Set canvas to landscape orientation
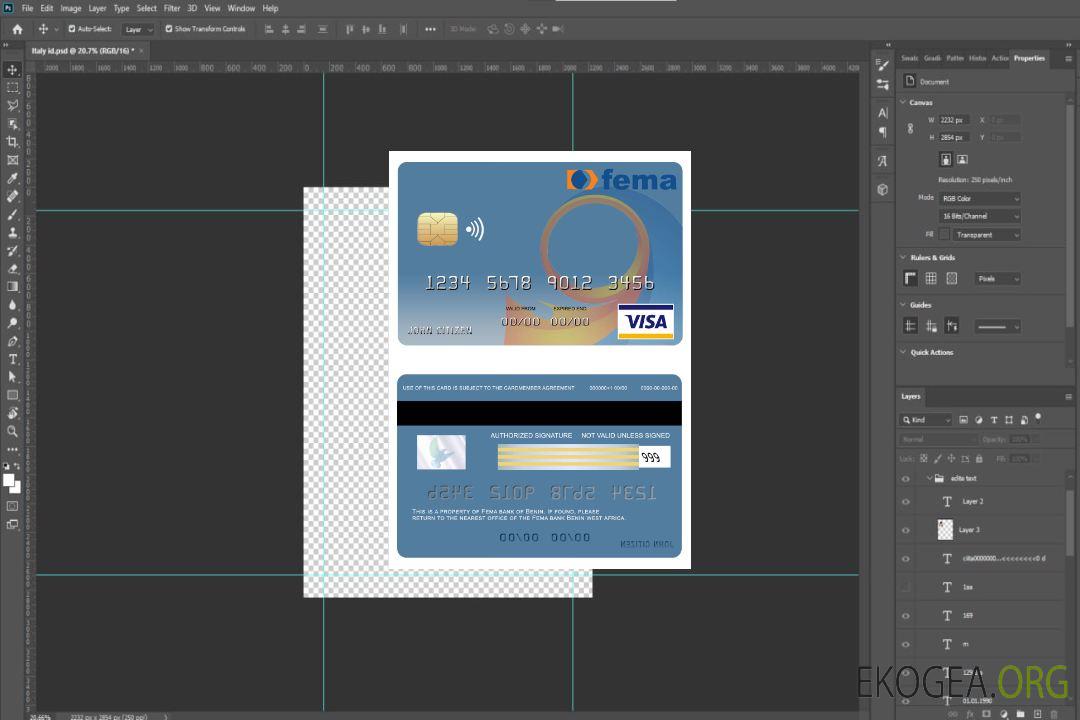 pos(962,159)
